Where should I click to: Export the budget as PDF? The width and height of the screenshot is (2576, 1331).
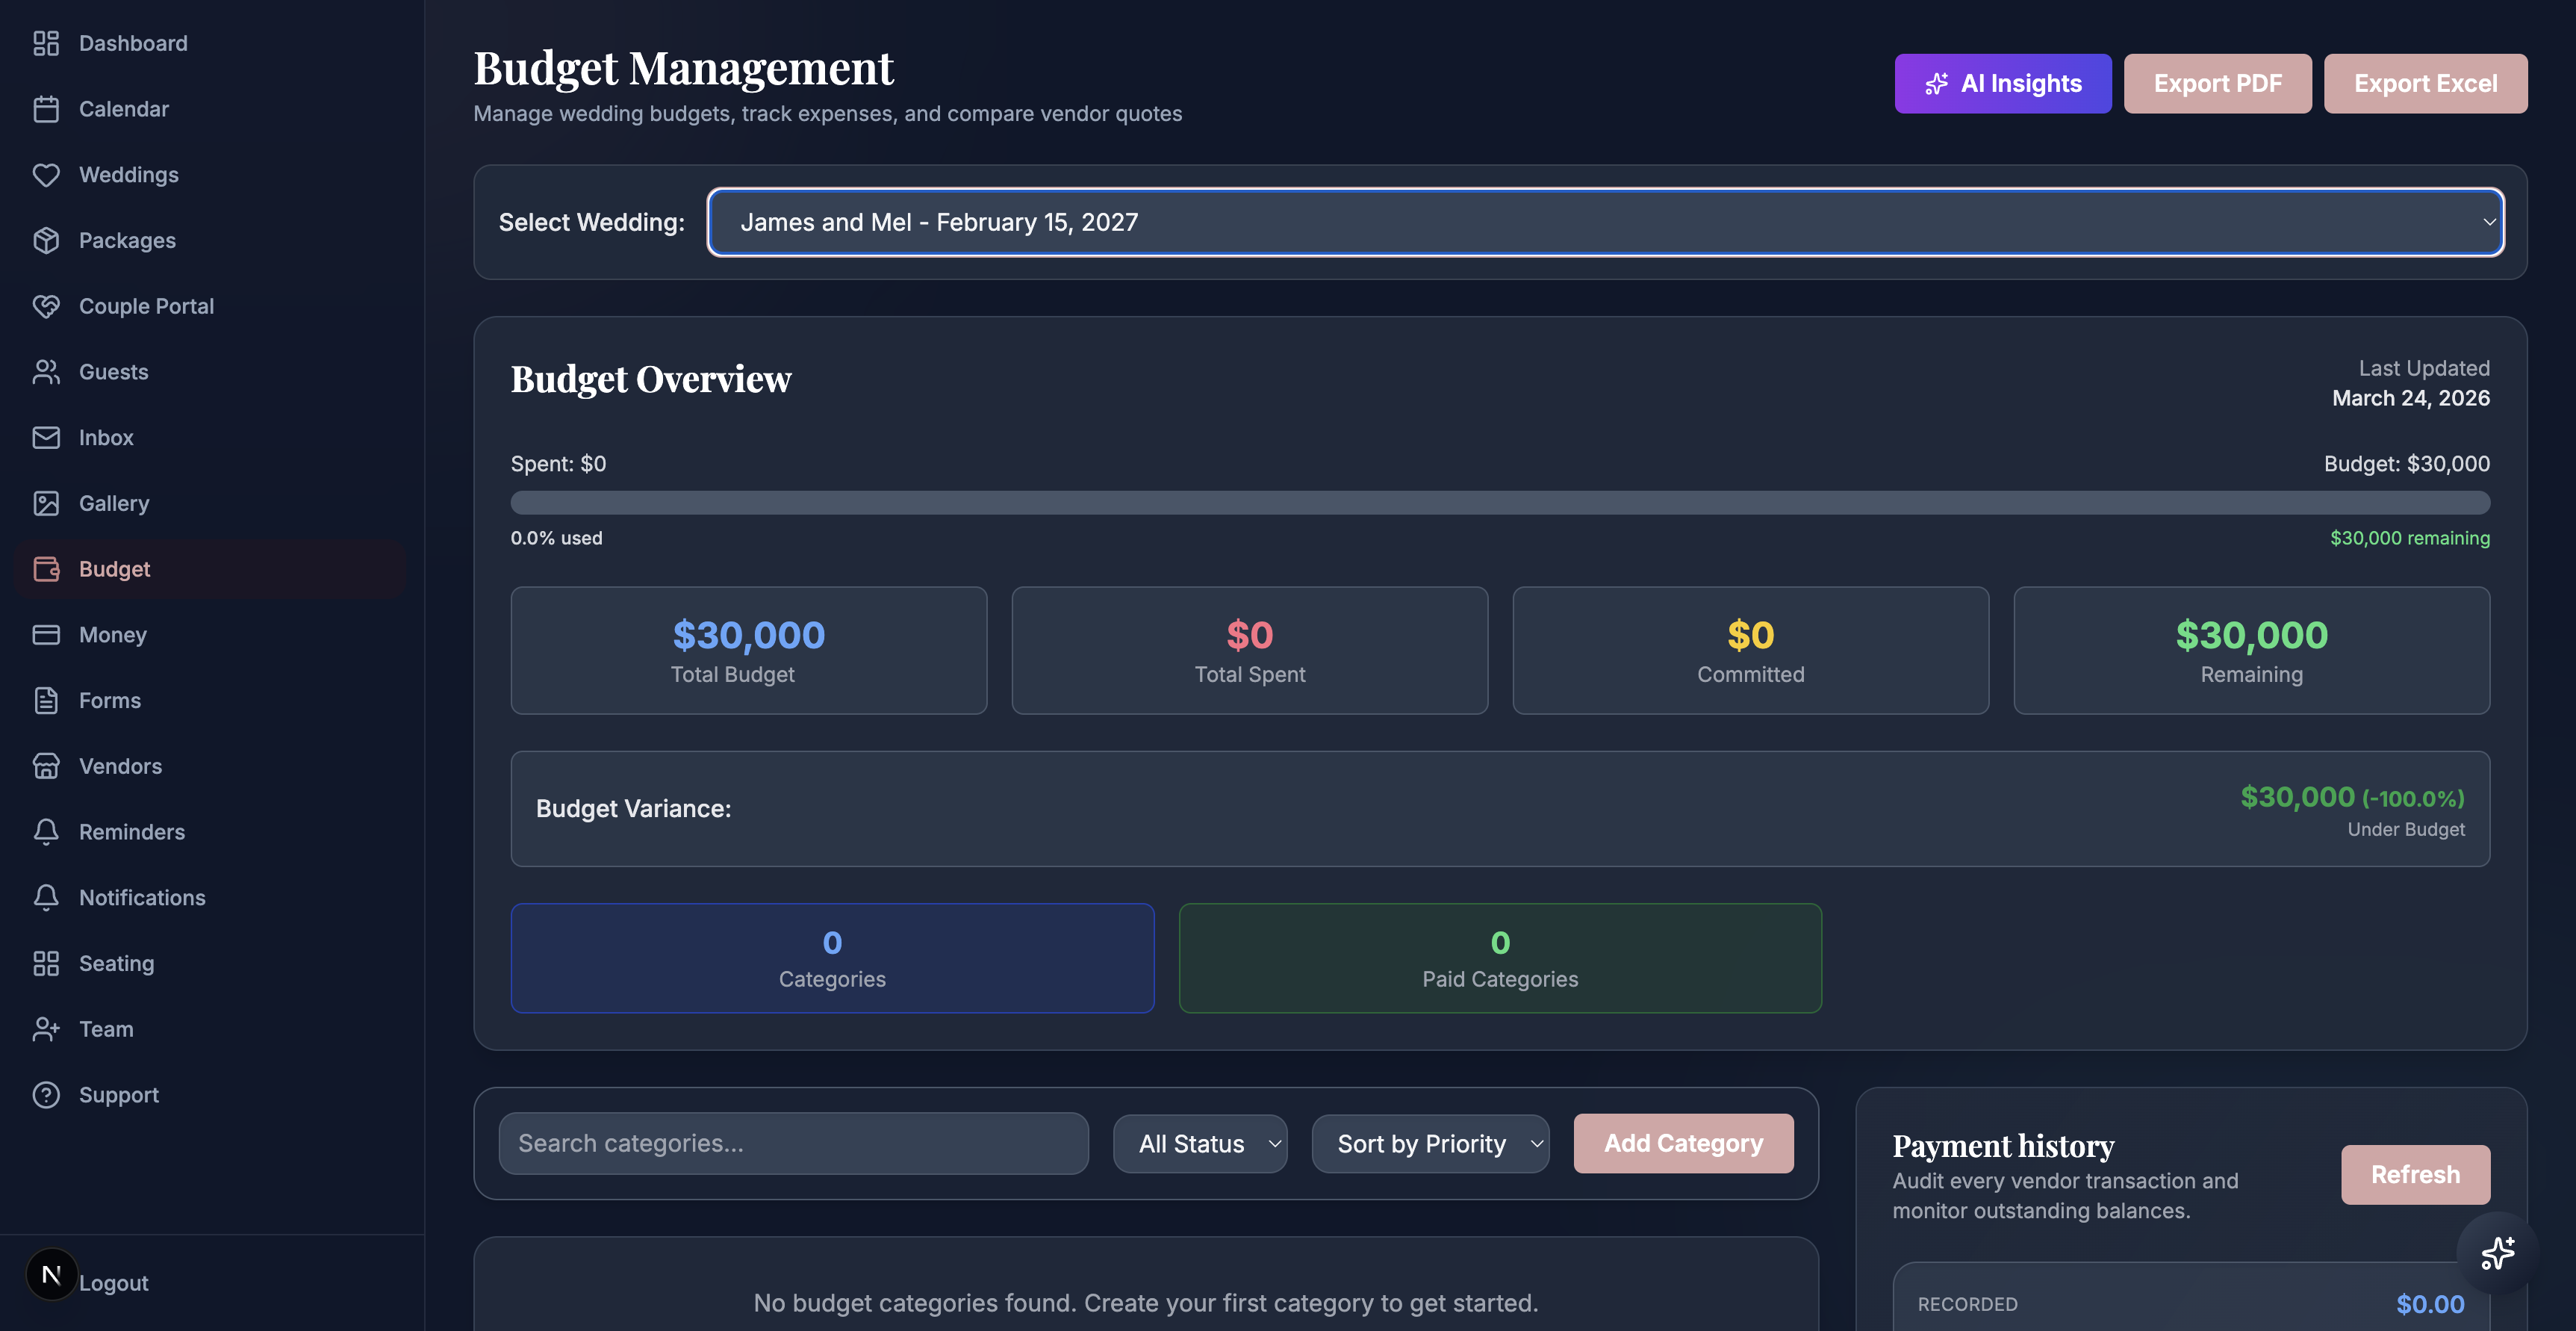(x=2217, y=83)
